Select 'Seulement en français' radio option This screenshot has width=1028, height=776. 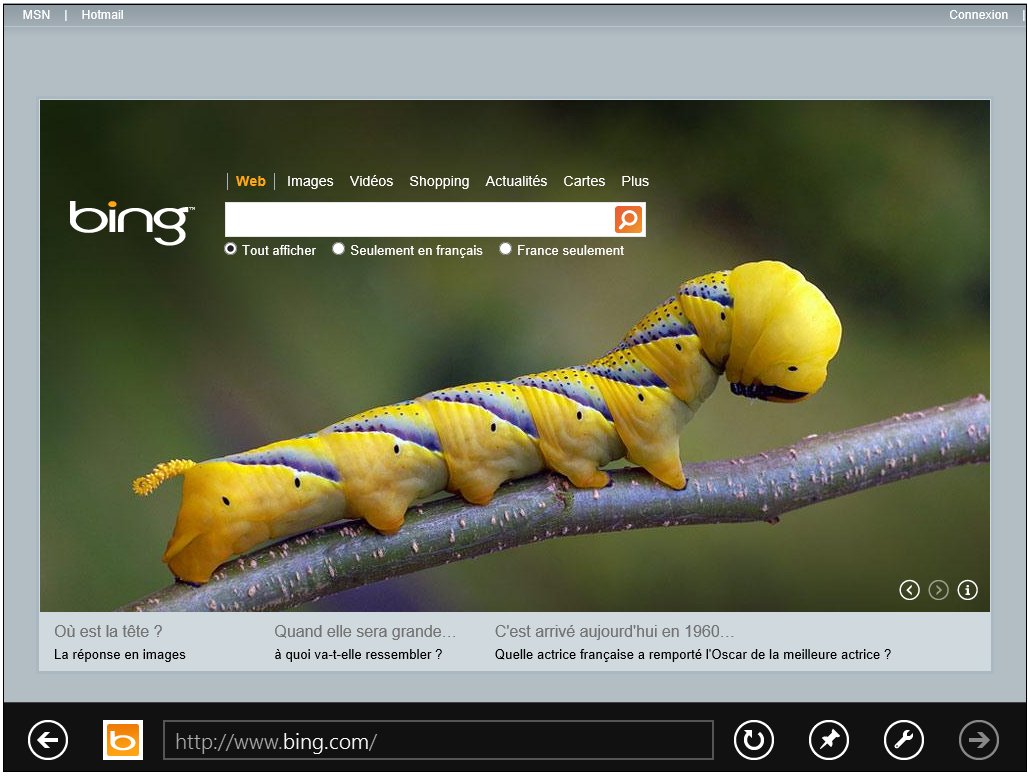coord(338,249)
